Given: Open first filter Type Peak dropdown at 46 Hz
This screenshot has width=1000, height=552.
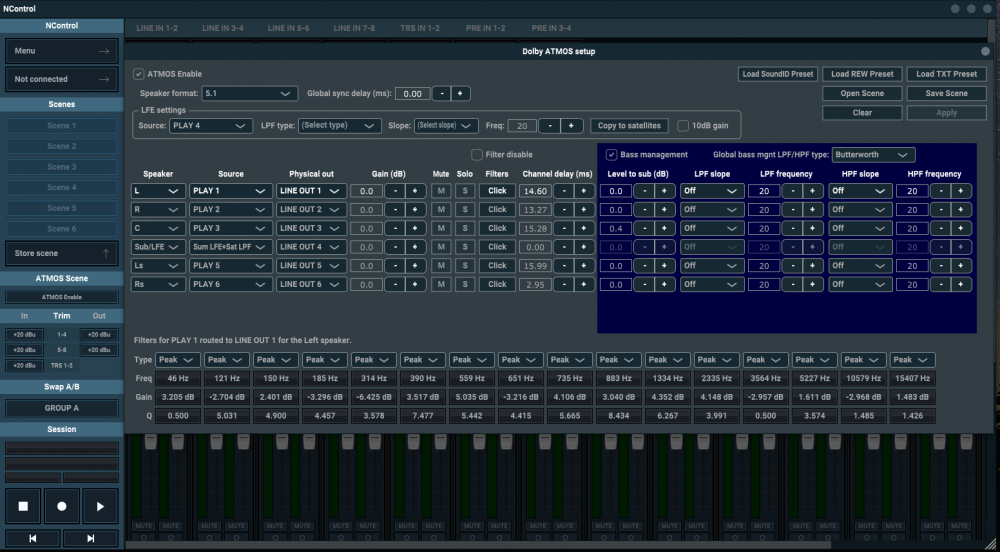Looking at the screenshot, I should coord(177,360).
